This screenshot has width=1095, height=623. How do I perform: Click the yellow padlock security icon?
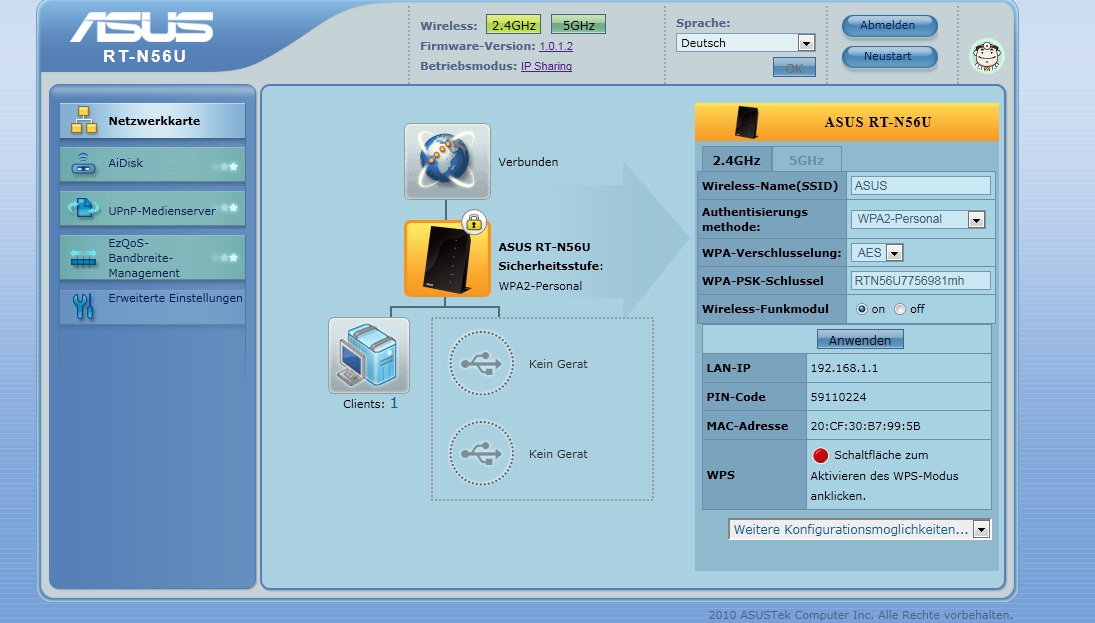474,223
